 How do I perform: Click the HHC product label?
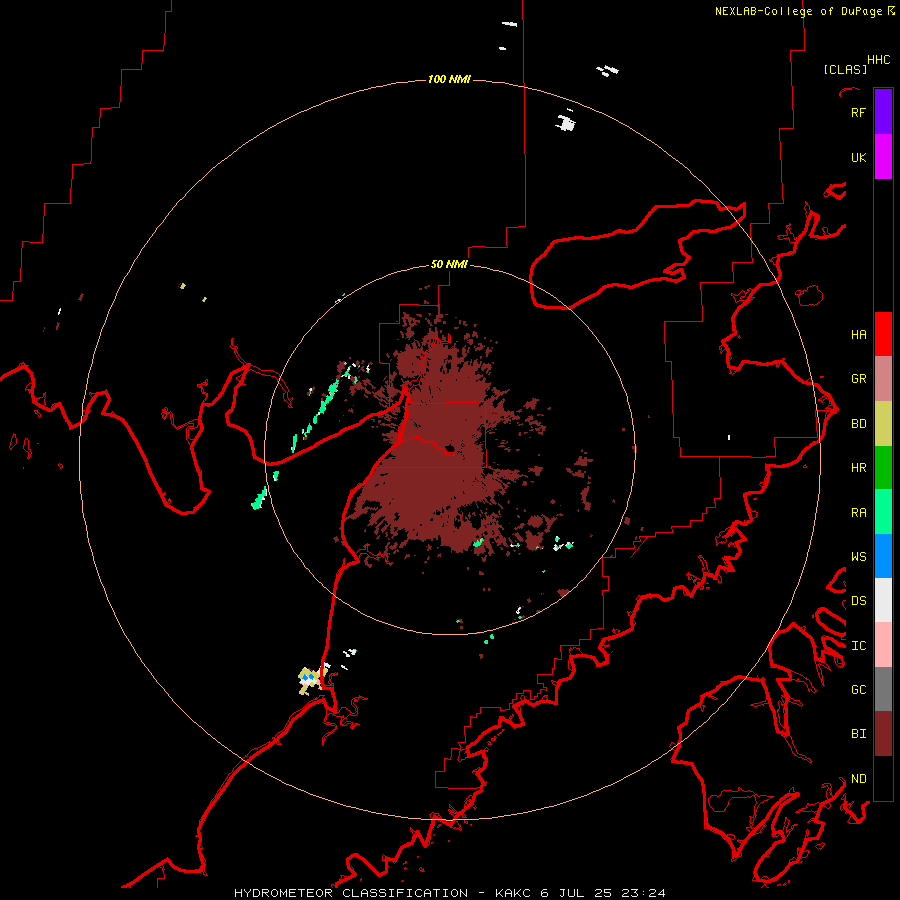(x=878, y=60)
